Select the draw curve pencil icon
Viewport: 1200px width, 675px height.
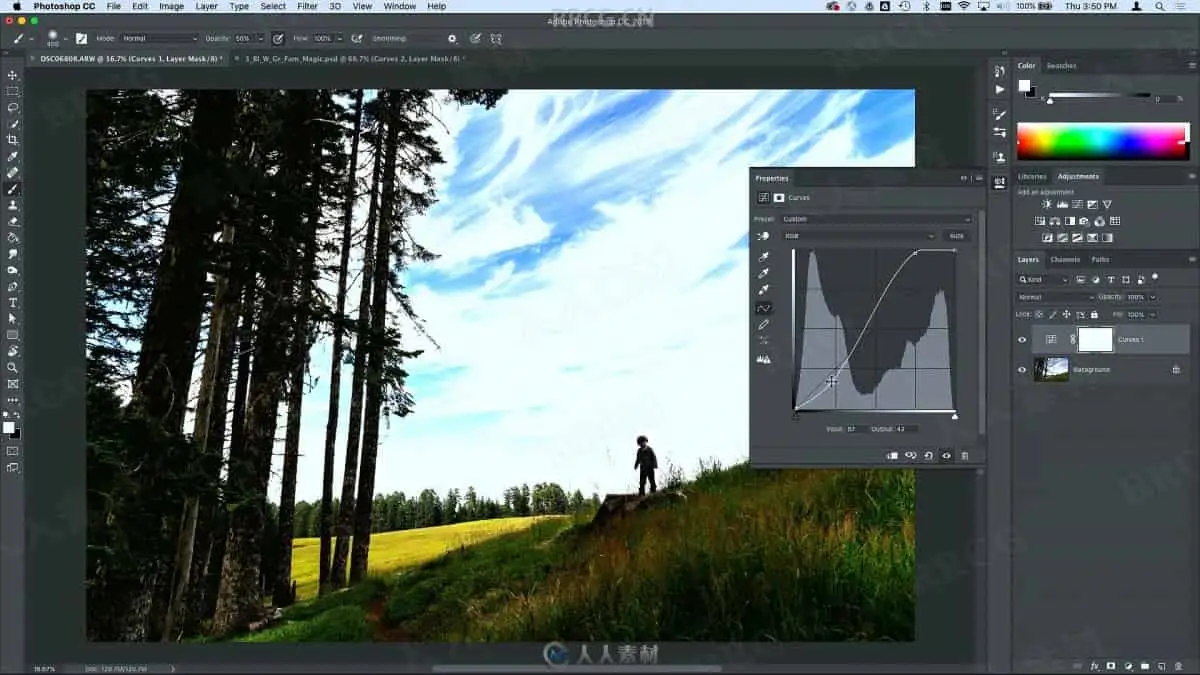(x=764, y=325)
